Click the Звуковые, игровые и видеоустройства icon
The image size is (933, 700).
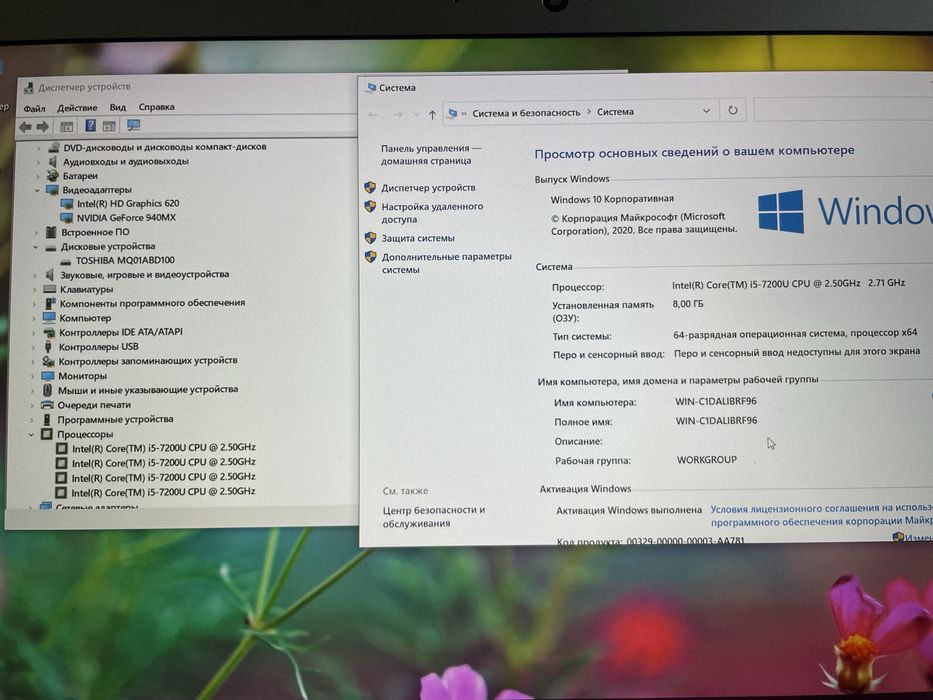coord(50,274)
